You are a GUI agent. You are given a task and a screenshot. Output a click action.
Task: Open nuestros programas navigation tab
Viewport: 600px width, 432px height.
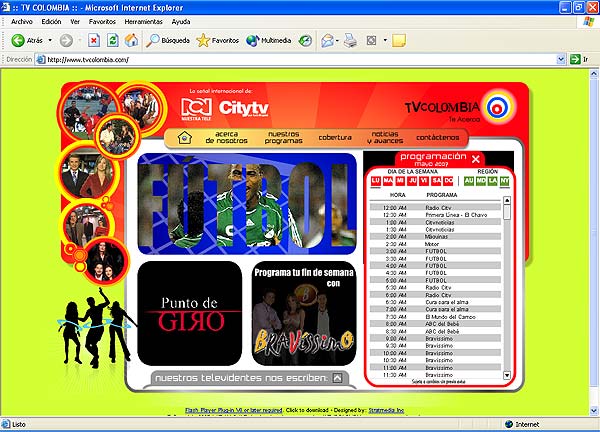(283, 137)
